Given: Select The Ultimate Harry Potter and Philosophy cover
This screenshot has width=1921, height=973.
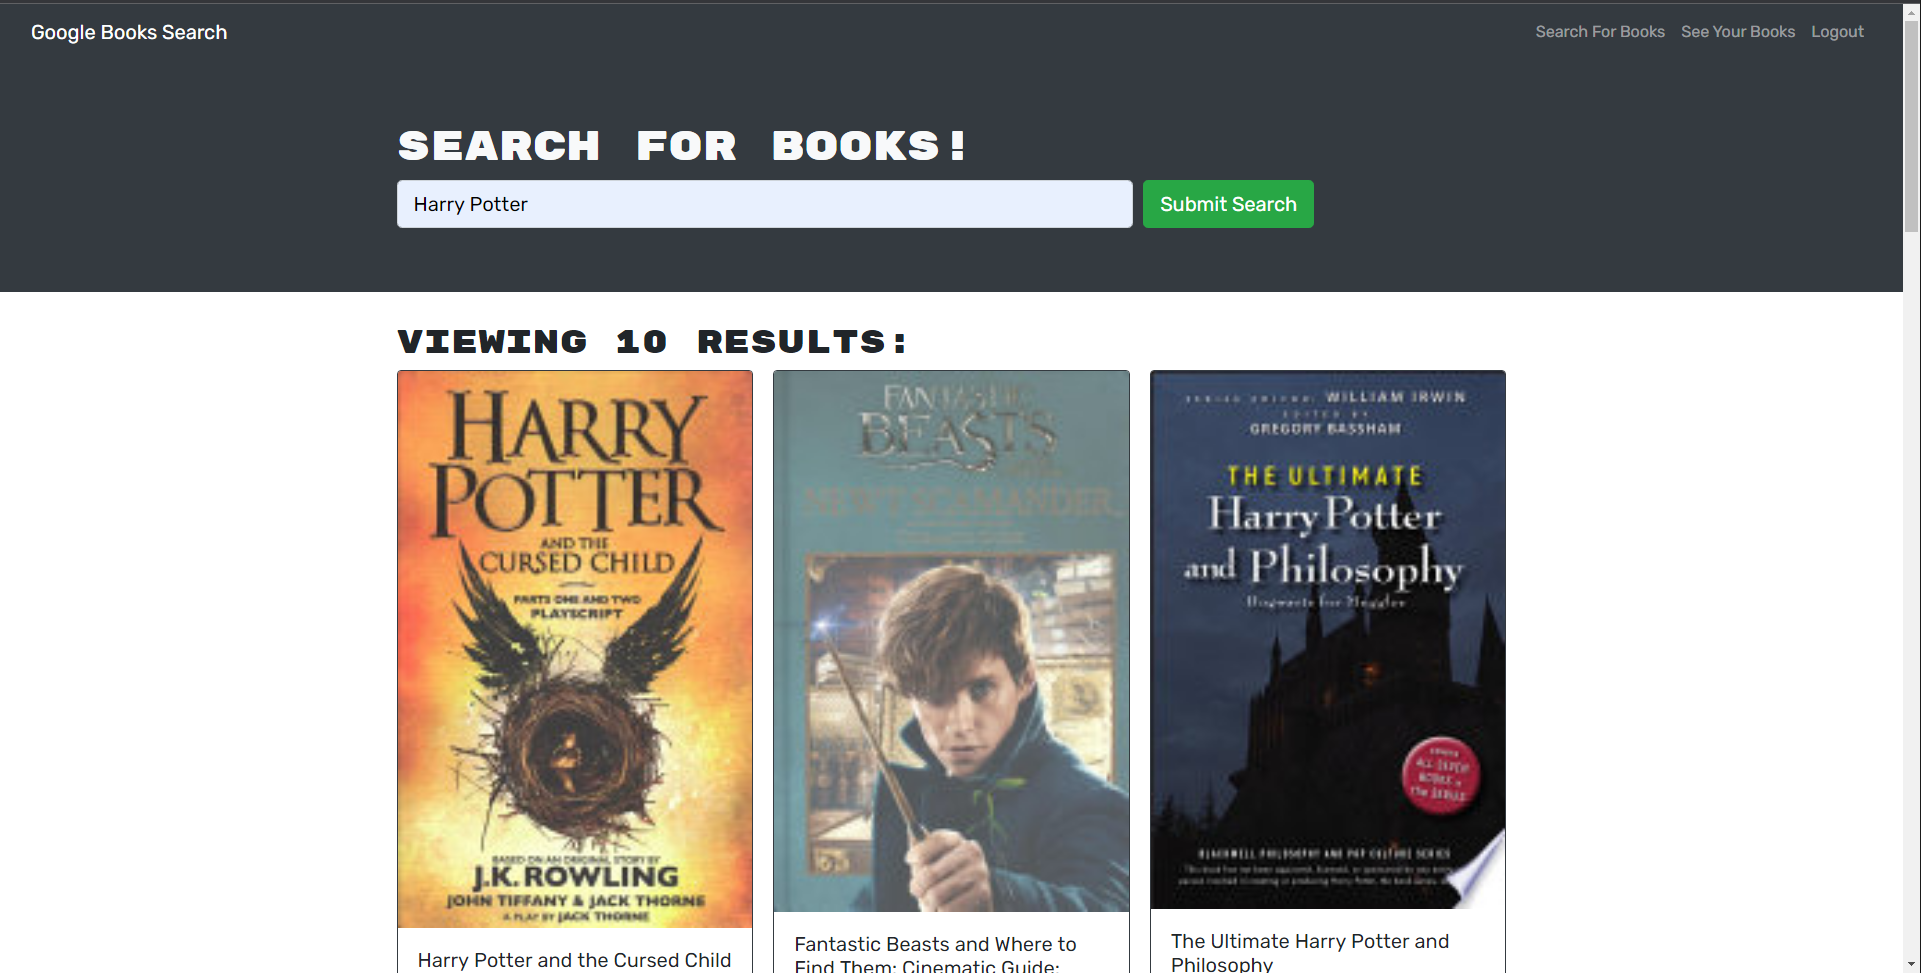Looking at the screenshot, I should tap(1328, 640).
